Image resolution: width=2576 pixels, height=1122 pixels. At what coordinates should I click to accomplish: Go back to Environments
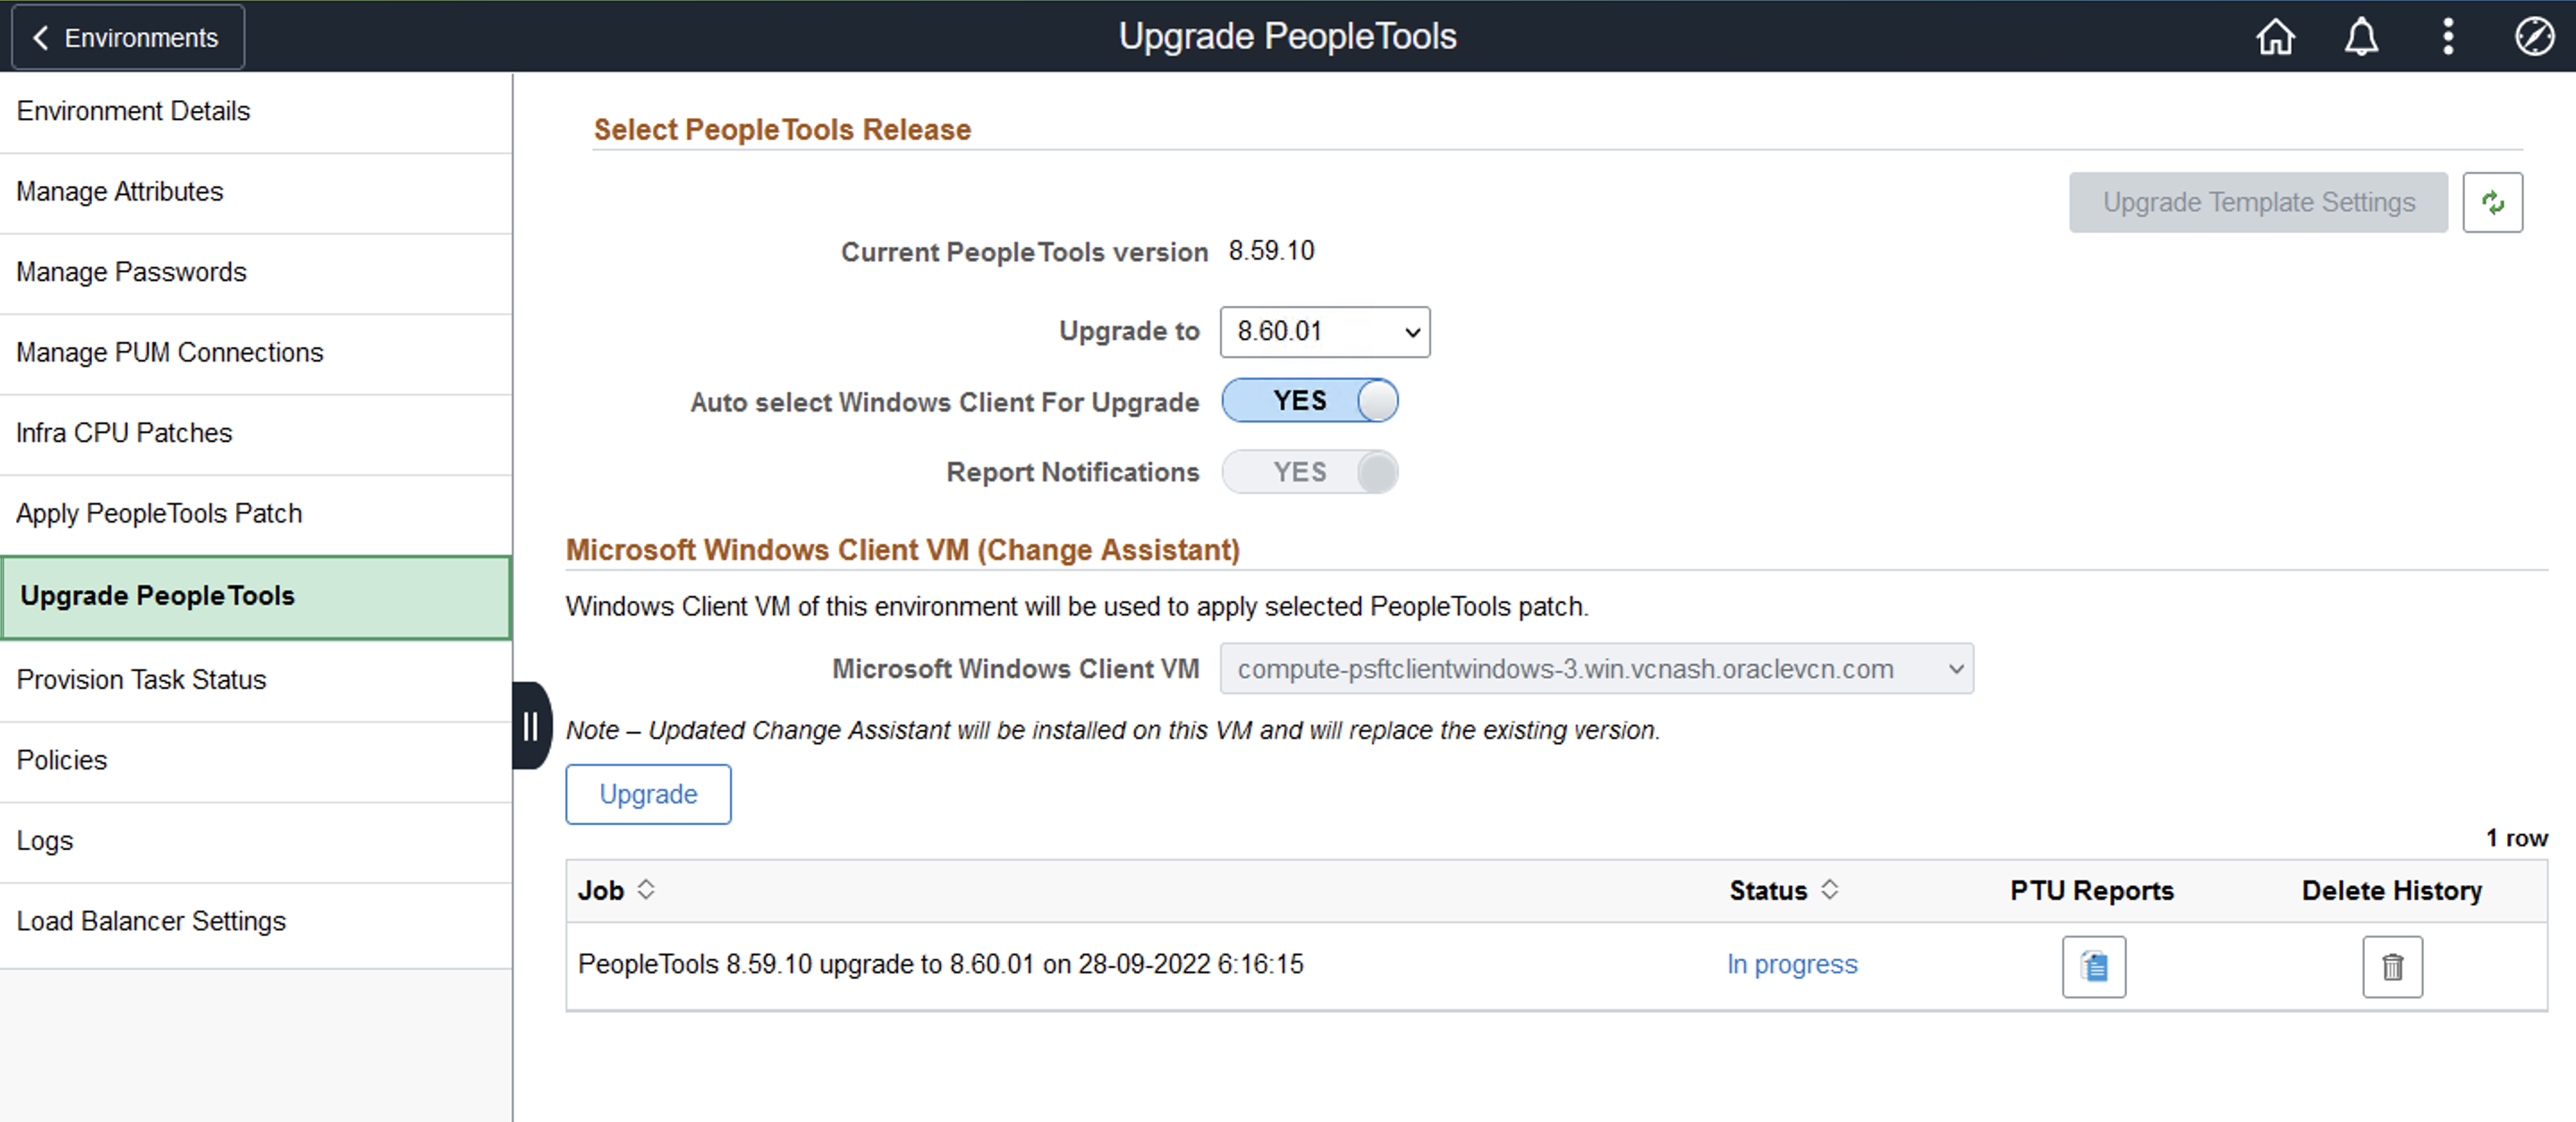127,38
